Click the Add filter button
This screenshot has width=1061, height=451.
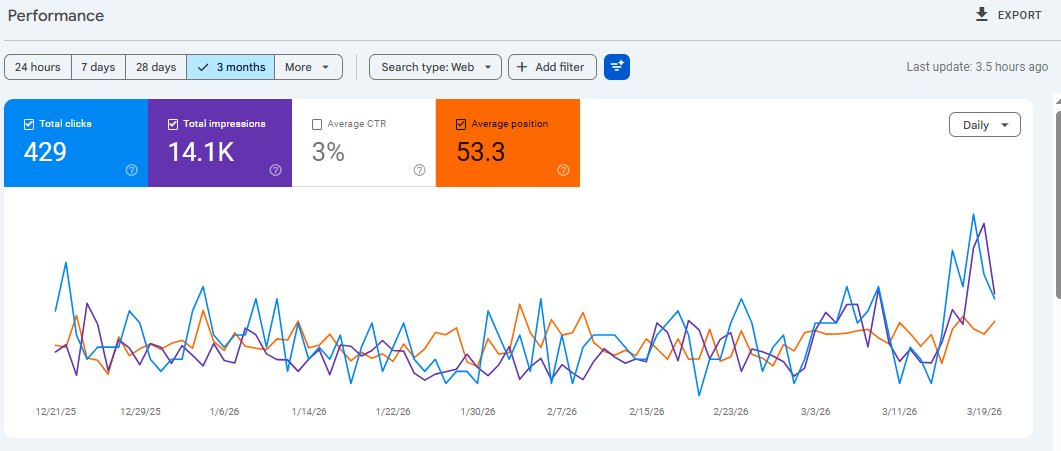tap(552, 67)
